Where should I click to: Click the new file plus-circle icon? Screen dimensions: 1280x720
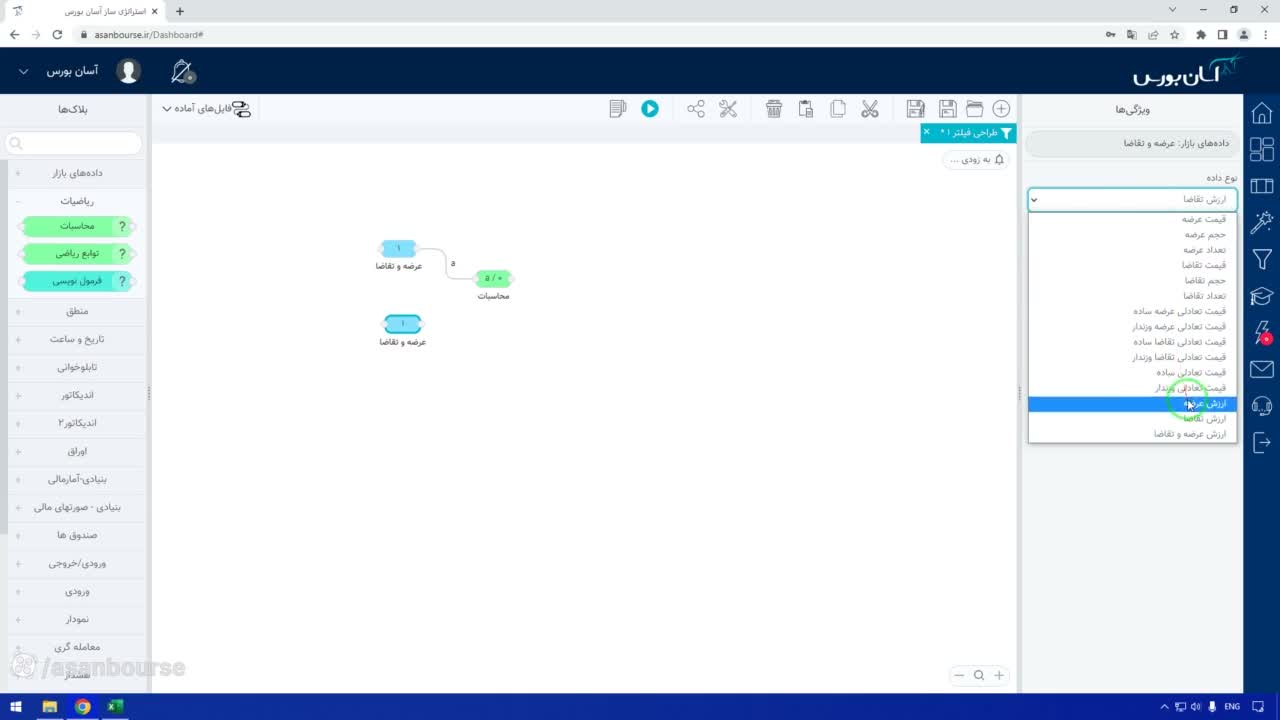coord(1001,109)
